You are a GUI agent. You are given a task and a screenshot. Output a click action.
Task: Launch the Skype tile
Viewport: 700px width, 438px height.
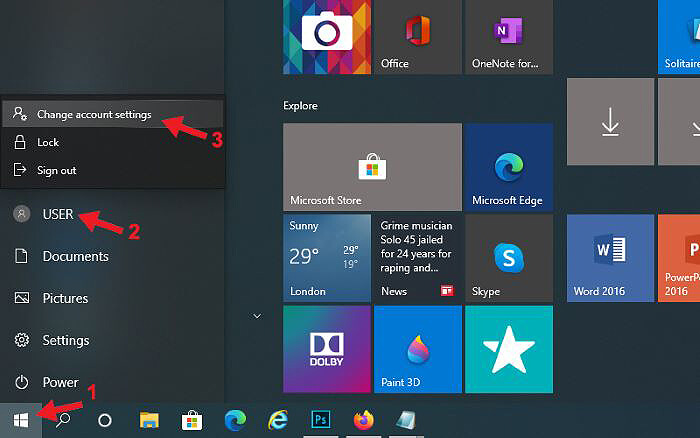click(x=509, y=258)
